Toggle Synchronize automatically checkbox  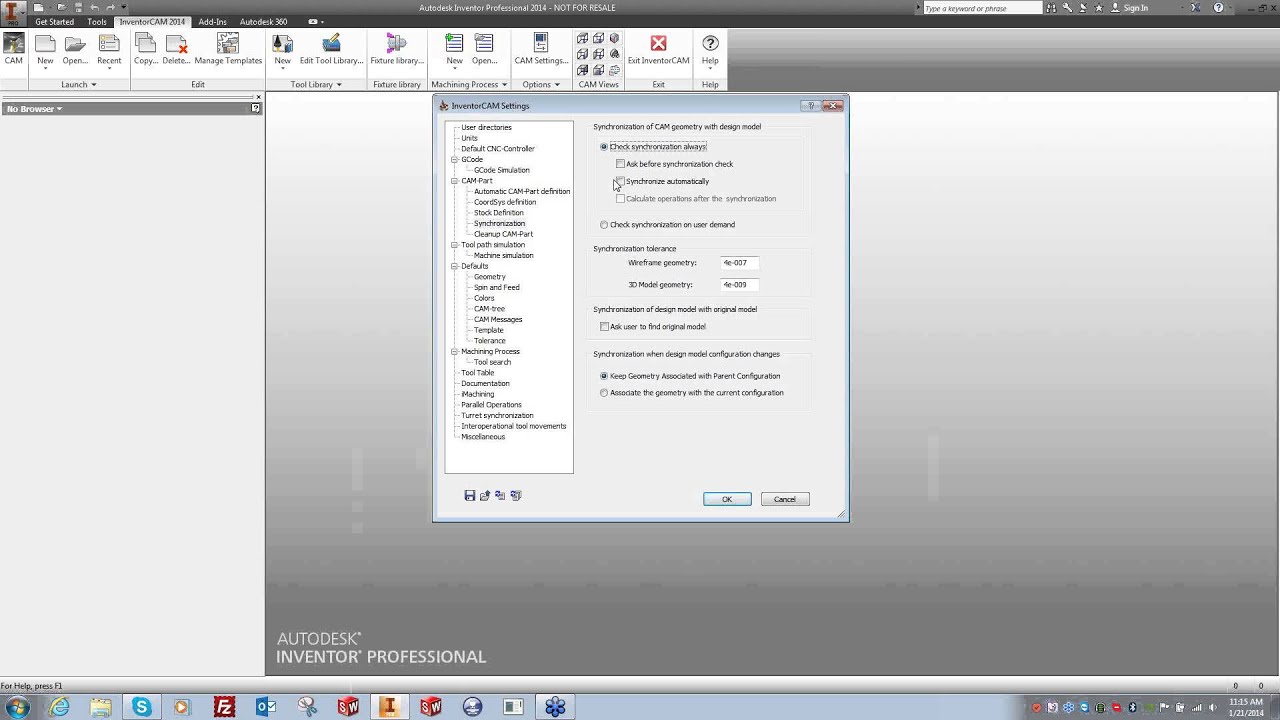click(x=620, y=181)
